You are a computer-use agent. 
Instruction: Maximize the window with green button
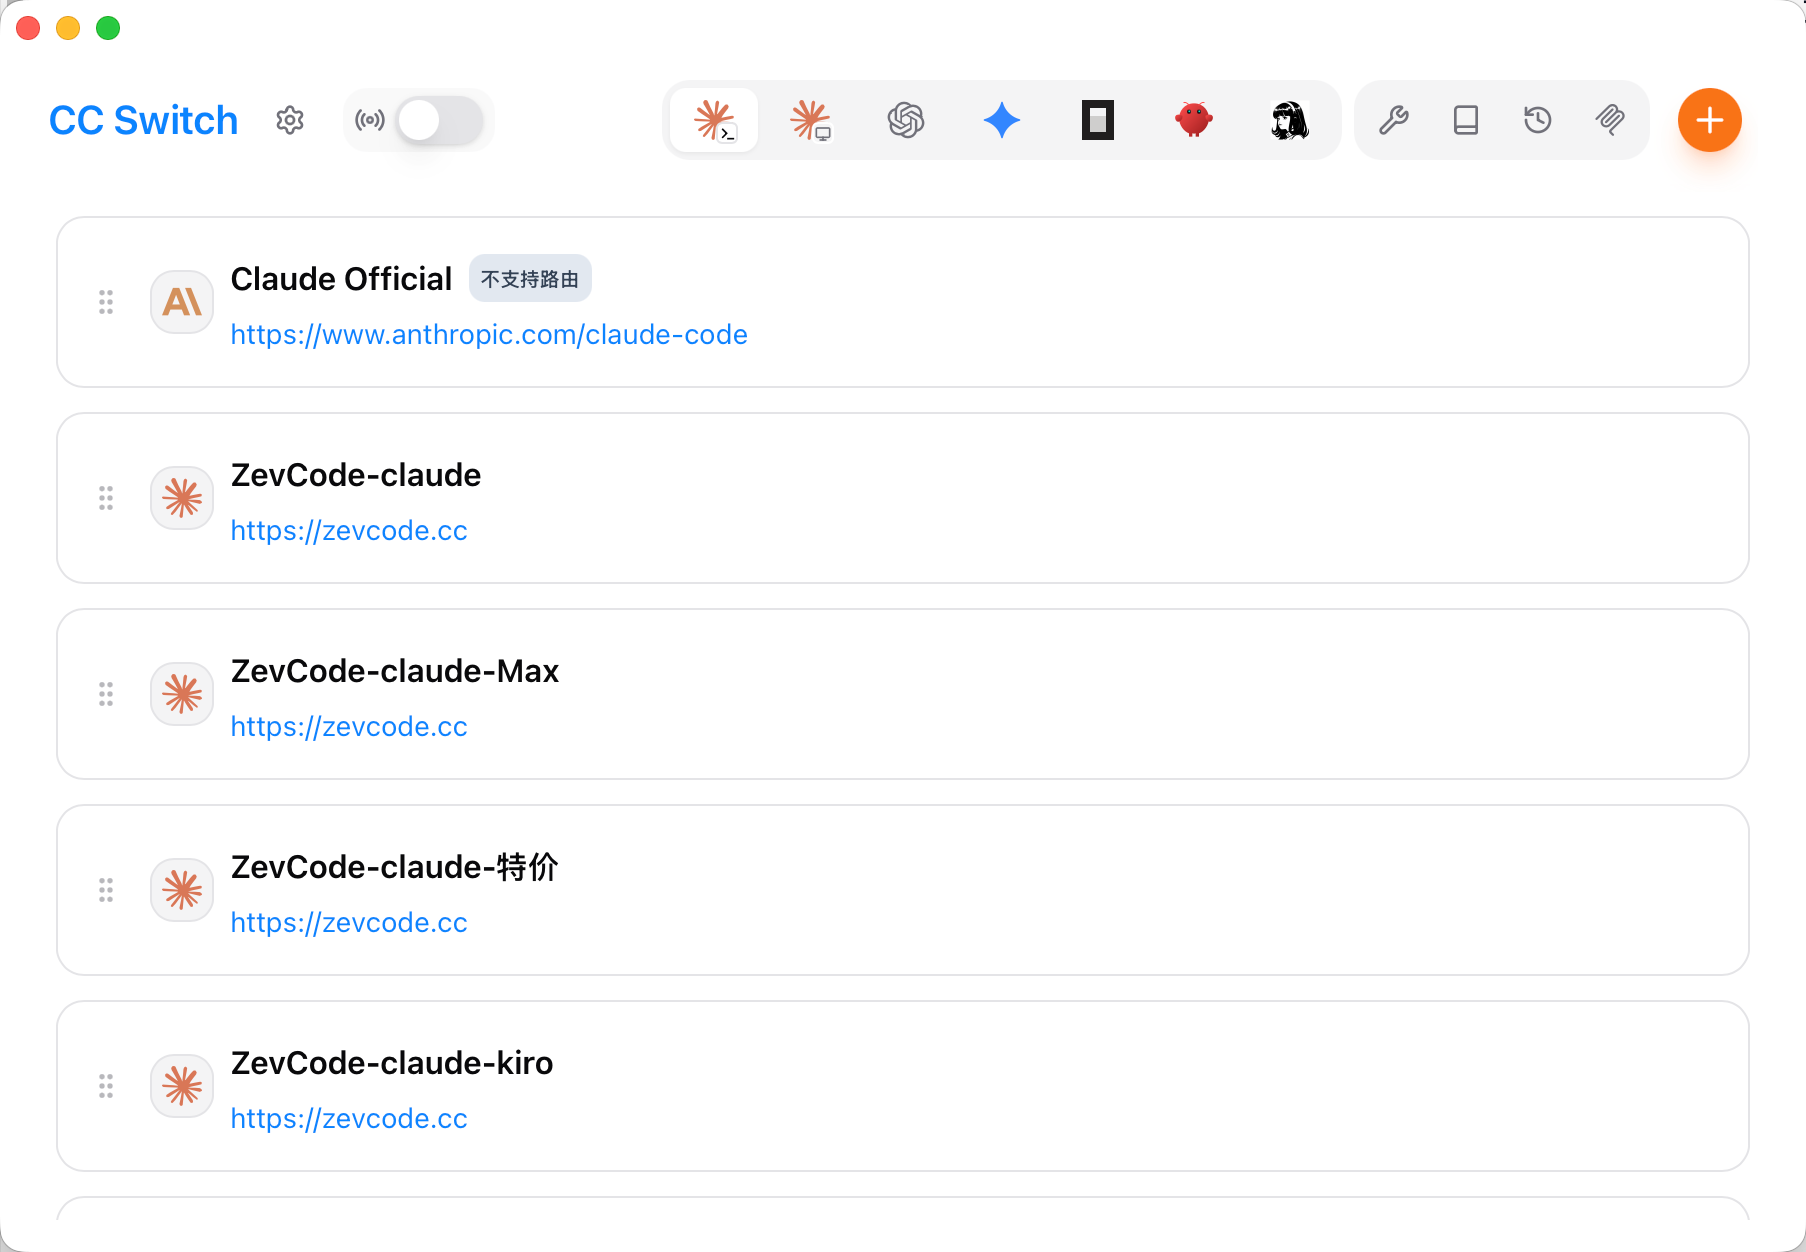(x=108, y=28)
